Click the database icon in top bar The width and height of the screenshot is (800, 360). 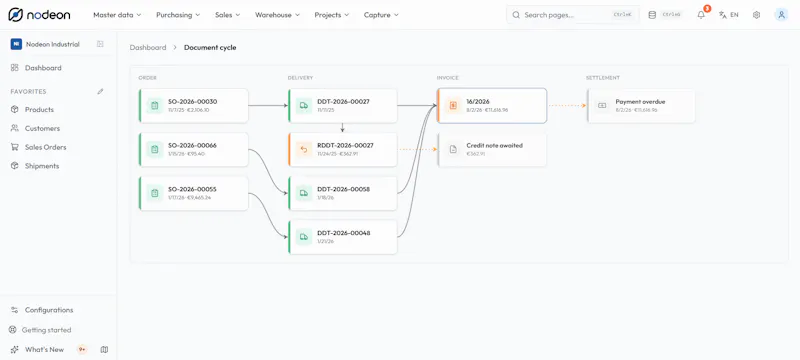pos(652,15)
